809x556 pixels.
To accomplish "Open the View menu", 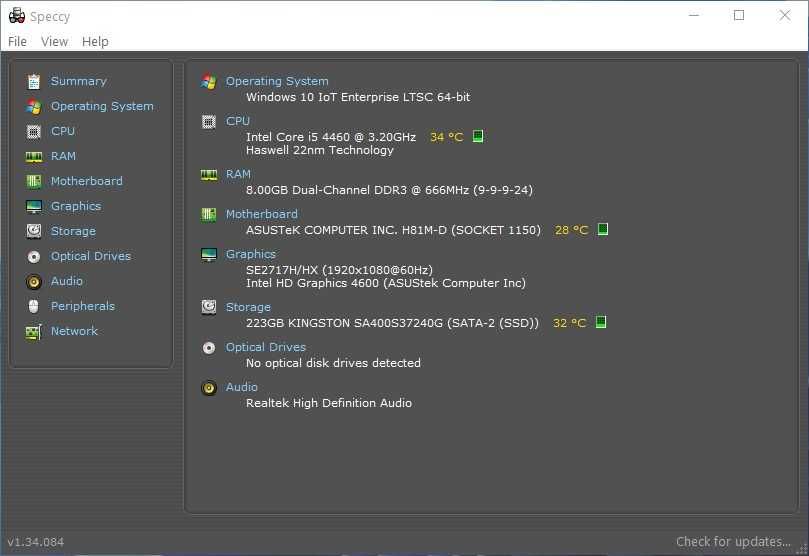I will 54,41.
